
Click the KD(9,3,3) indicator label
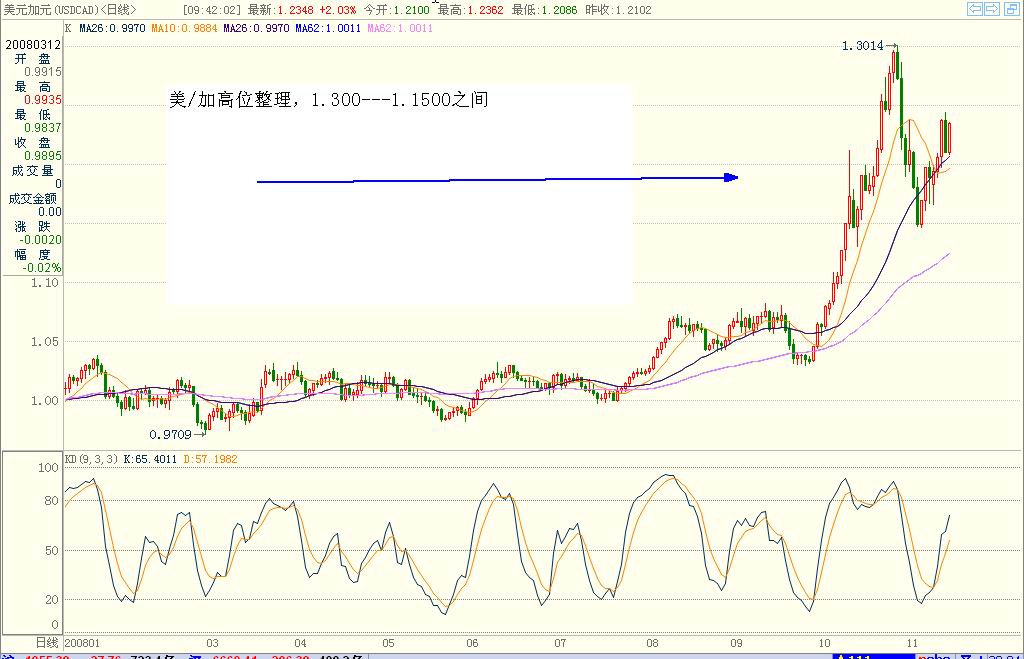tap(91, 459)
